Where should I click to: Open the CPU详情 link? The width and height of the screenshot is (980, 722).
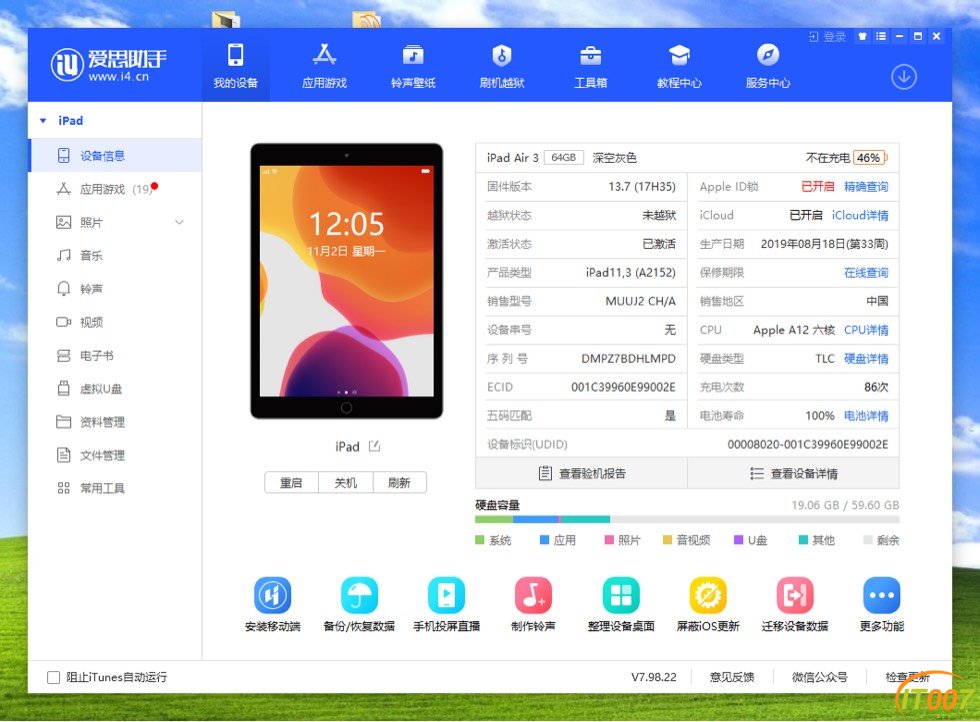point(866,330)
